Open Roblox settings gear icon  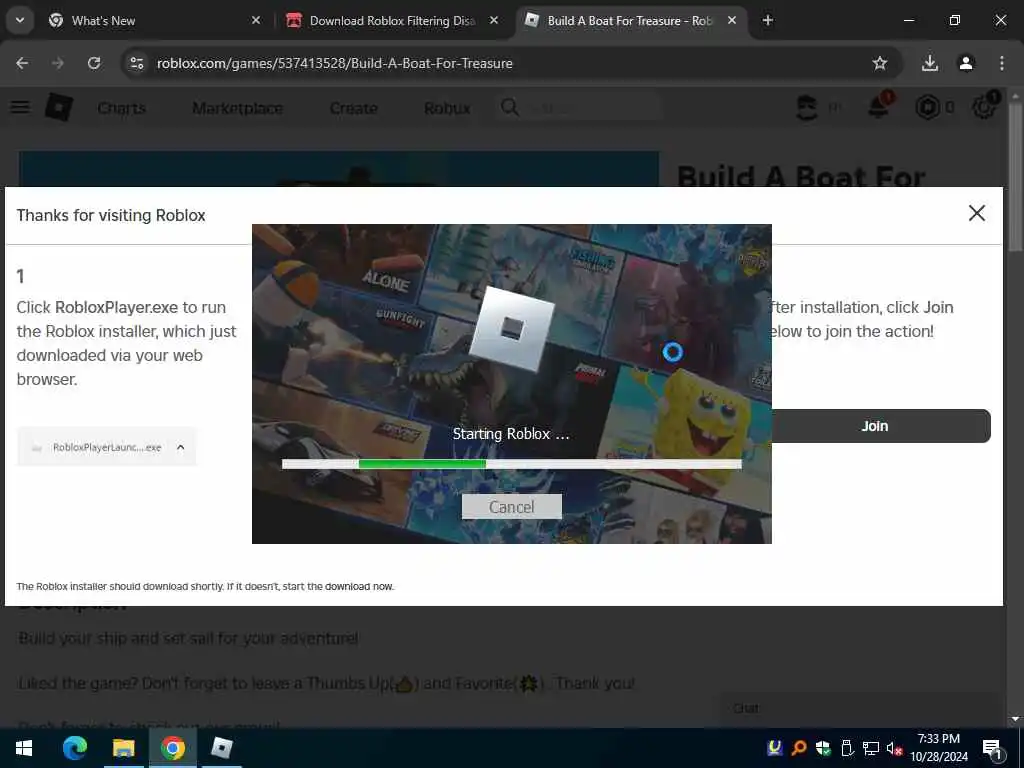[x=984, y=106]
